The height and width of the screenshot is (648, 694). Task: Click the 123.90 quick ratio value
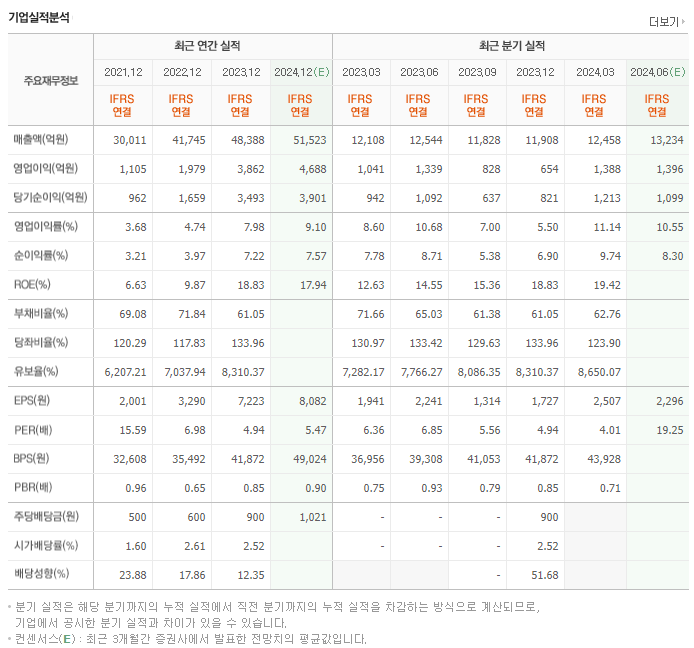click(x=604, y=343)
